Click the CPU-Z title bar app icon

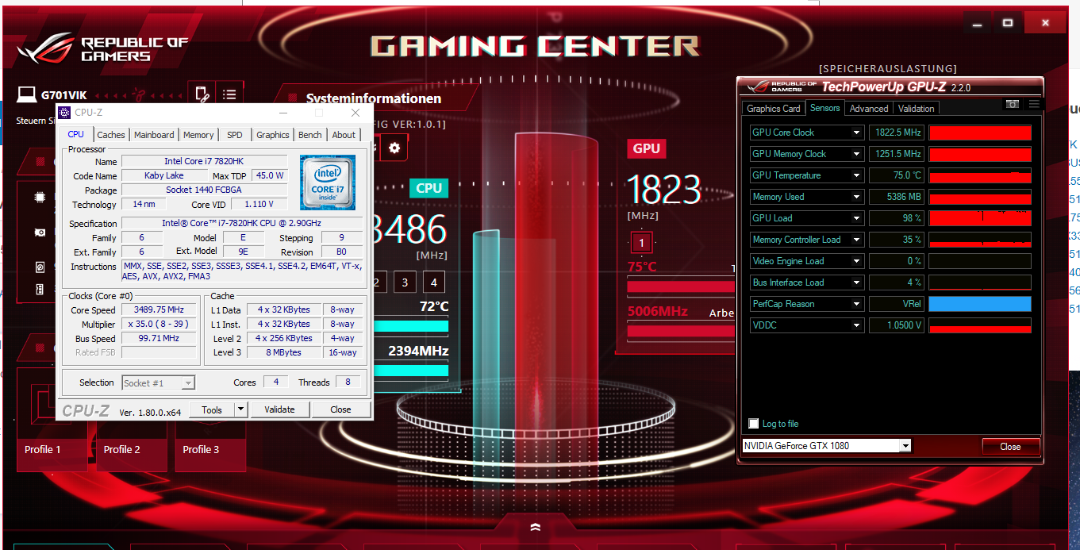click(64, 112)
